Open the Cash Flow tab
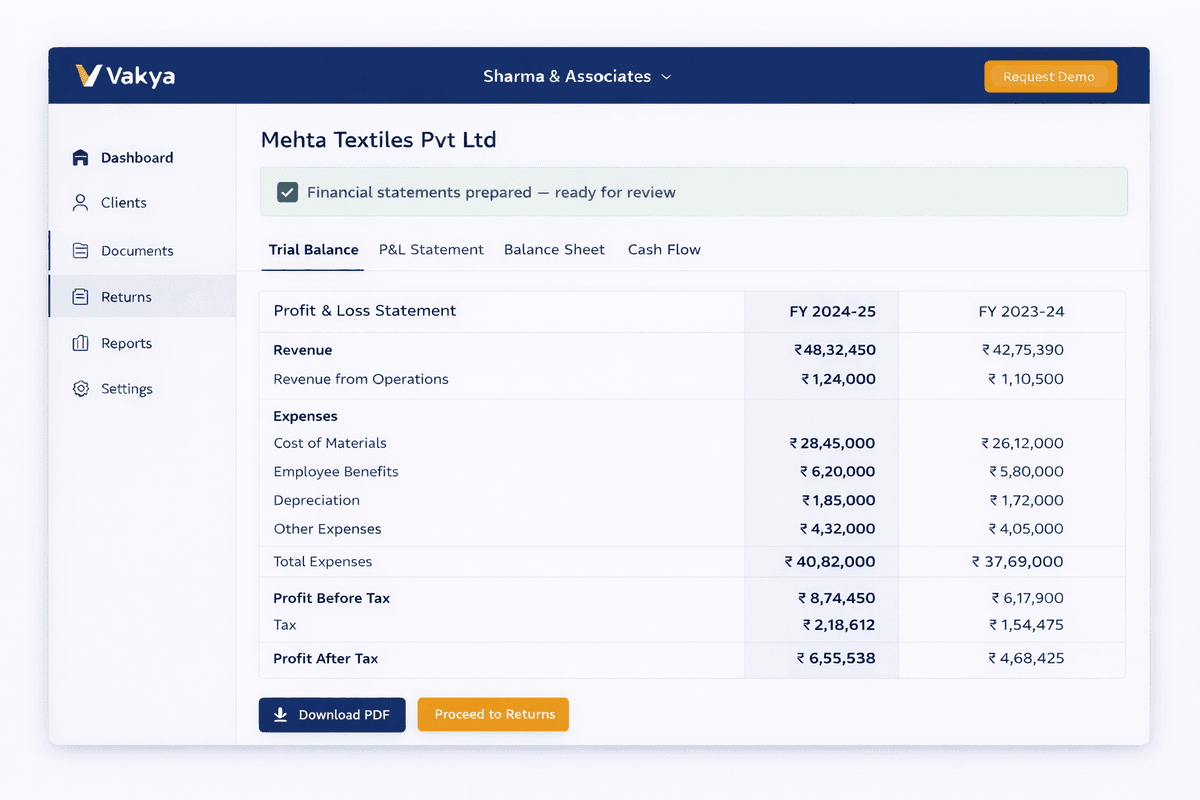 tap(664, 249)
